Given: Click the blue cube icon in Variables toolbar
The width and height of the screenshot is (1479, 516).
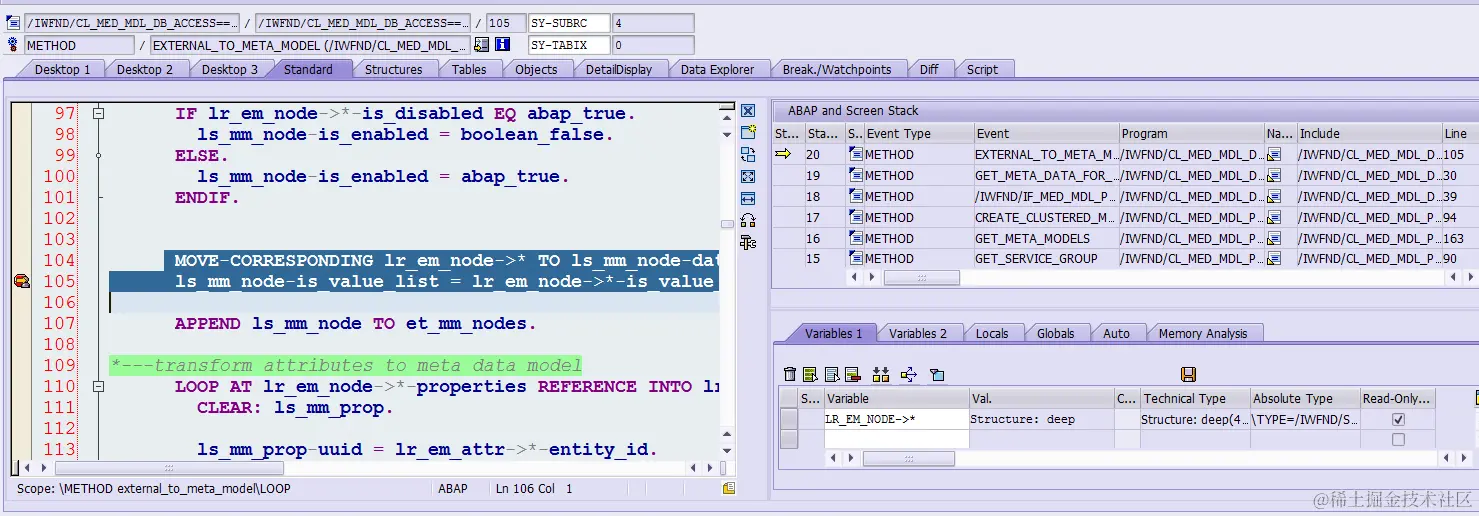Looking at the screenshot, I should 937,374.
